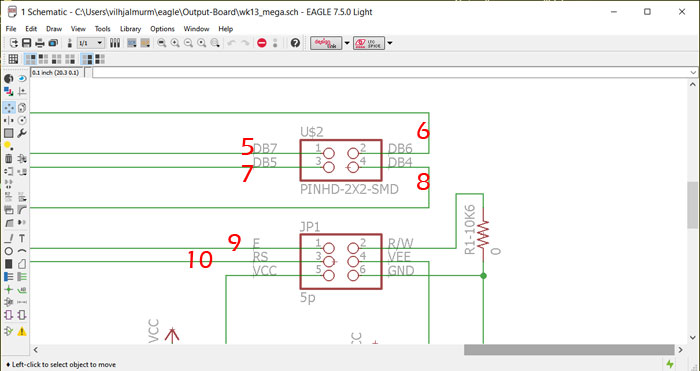Select the Polygon tool
Screen dimensions: 700x371
(x=22, y=264)
